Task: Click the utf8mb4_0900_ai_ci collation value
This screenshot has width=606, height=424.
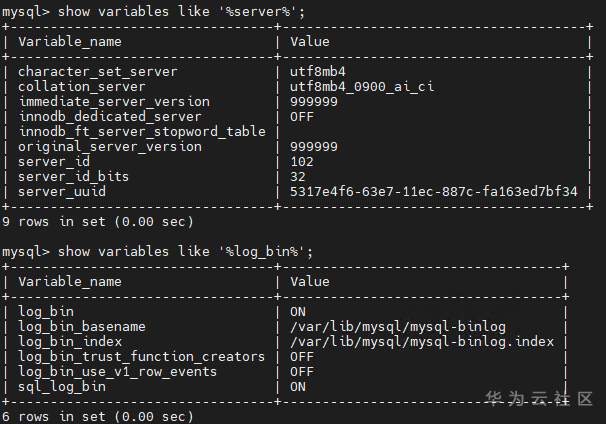Action: click(360, 87)
